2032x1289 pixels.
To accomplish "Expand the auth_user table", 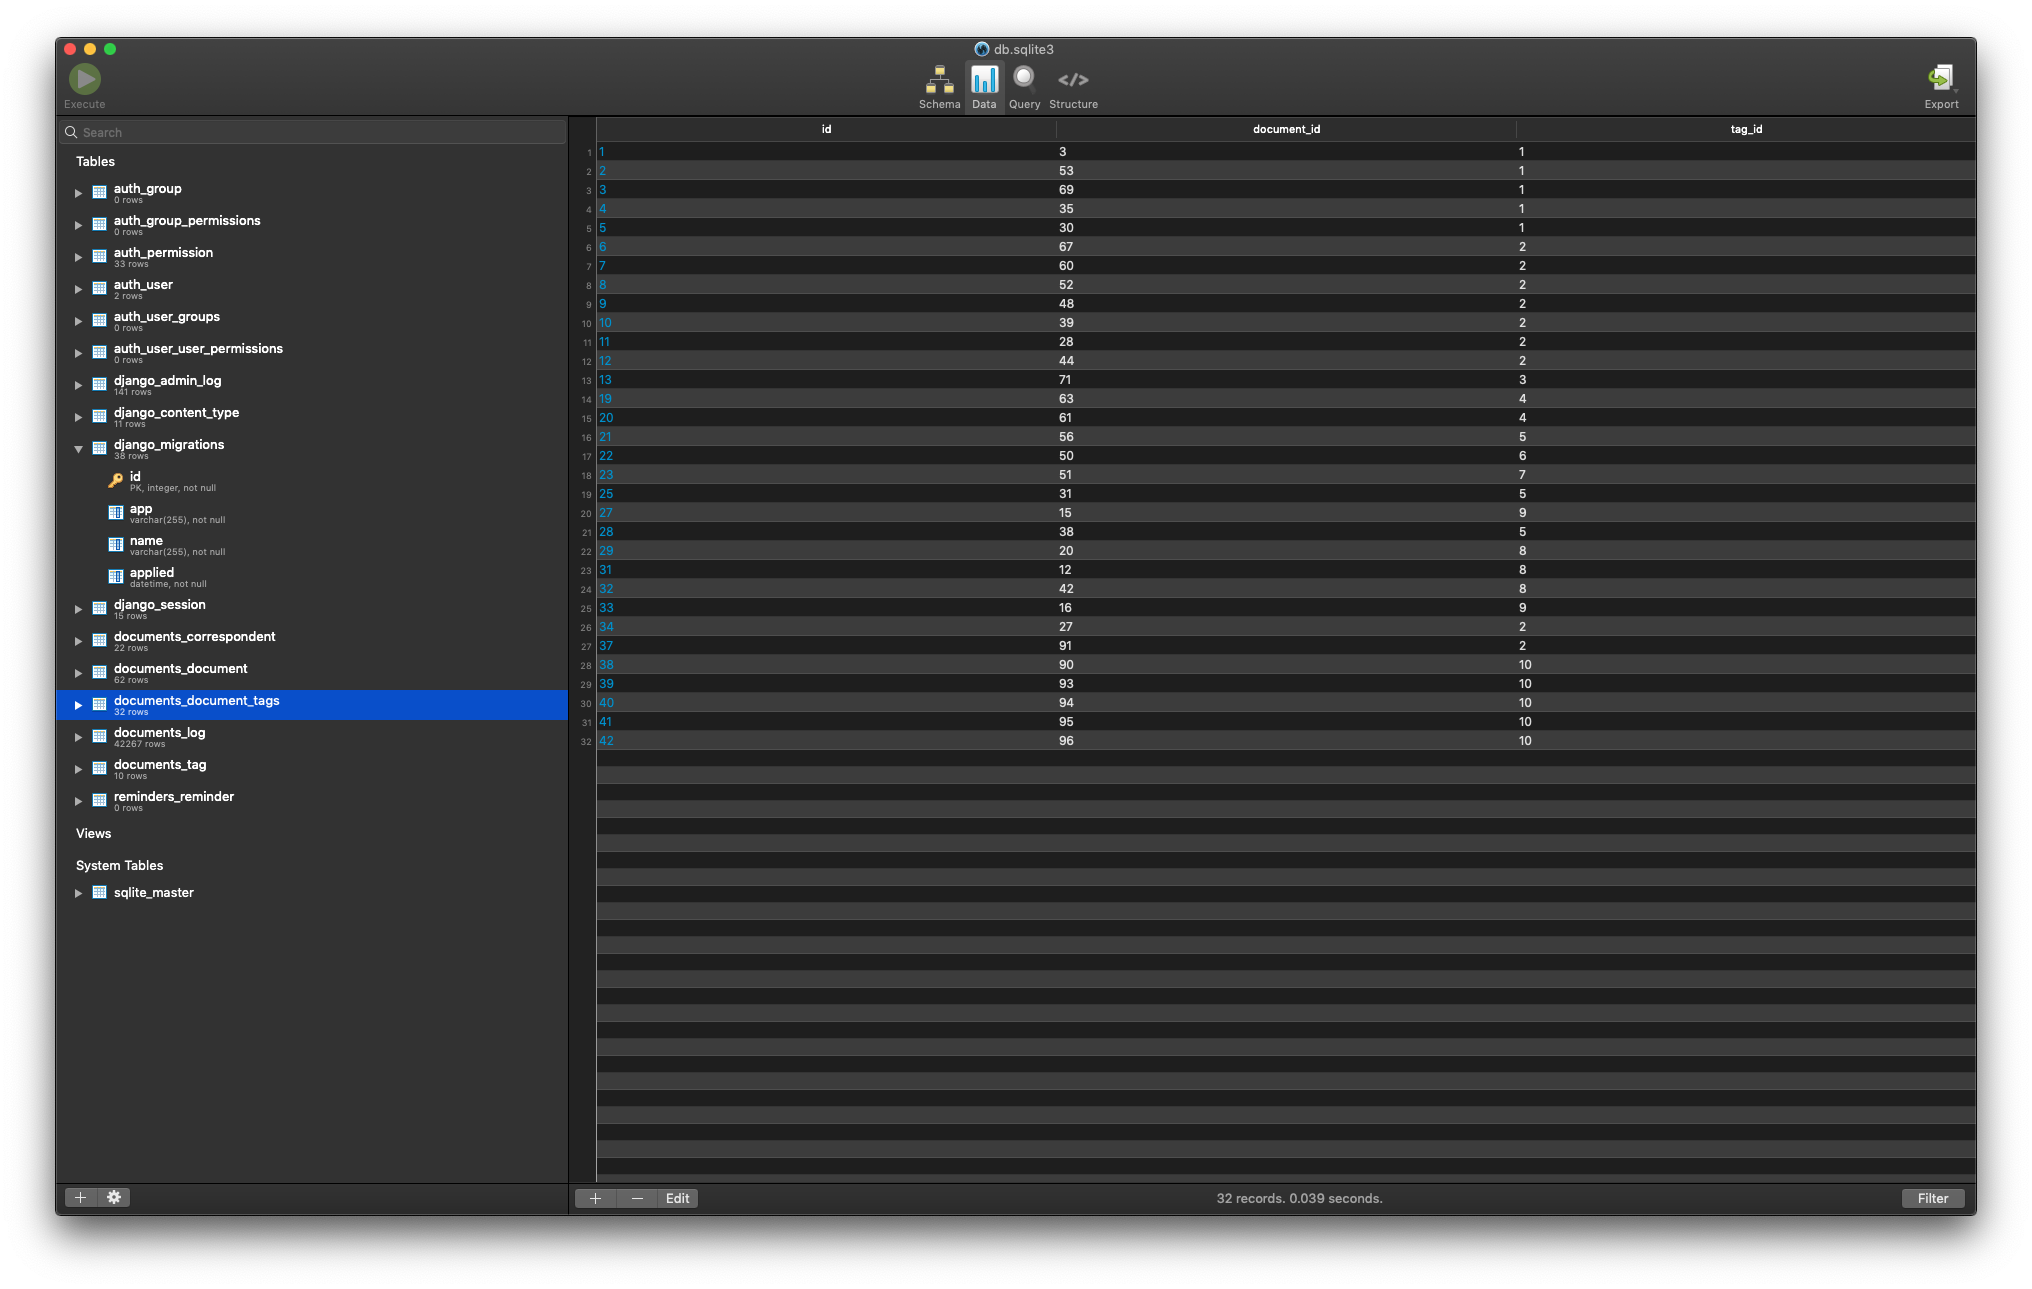I will 78,289.
